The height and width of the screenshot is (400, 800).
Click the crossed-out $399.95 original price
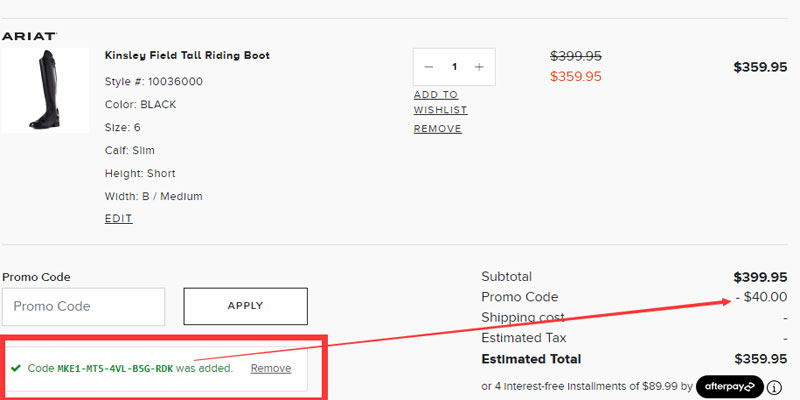point(576,57)
